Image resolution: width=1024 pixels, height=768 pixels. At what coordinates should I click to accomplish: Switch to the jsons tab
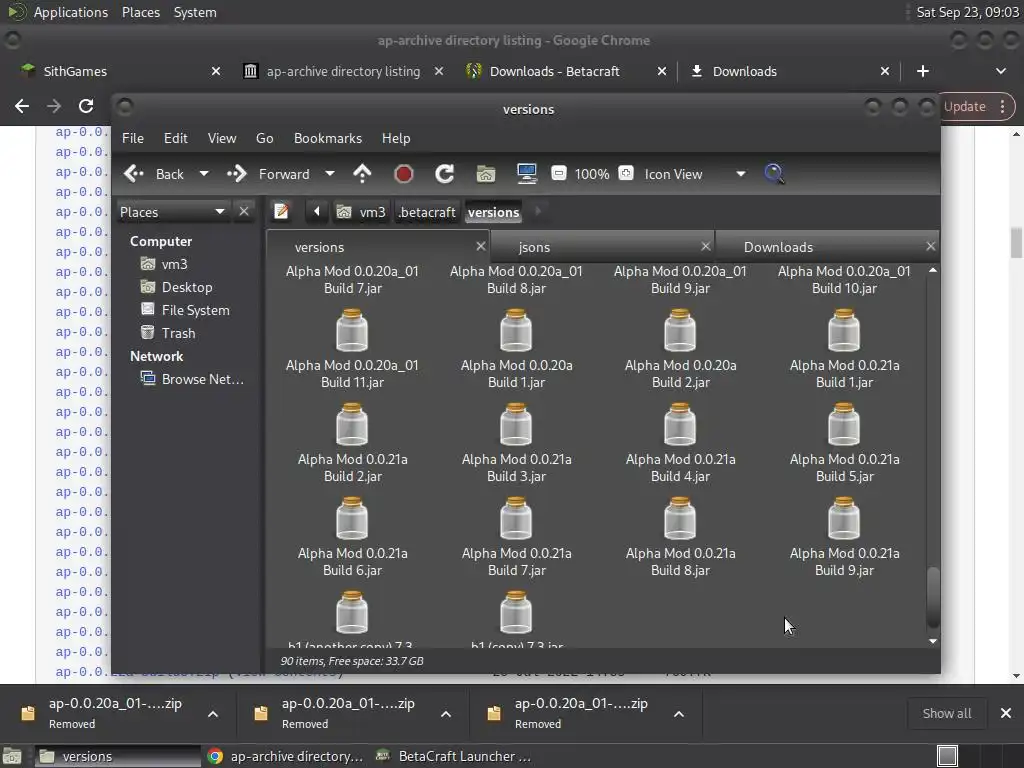(x=535, y=247)
